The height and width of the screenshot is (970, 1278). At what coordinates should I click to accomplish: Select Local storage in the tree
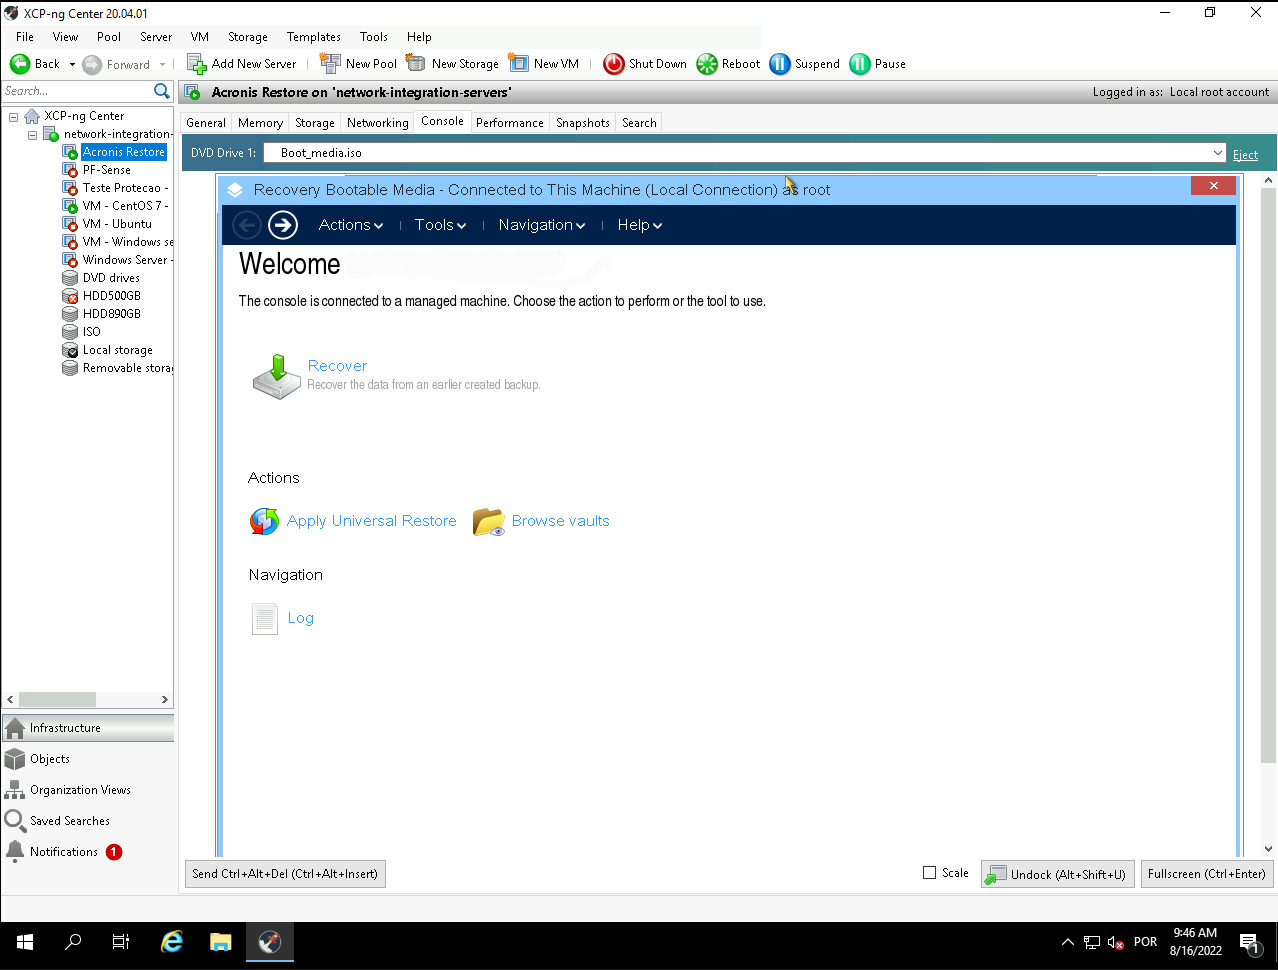coord(118,350)
